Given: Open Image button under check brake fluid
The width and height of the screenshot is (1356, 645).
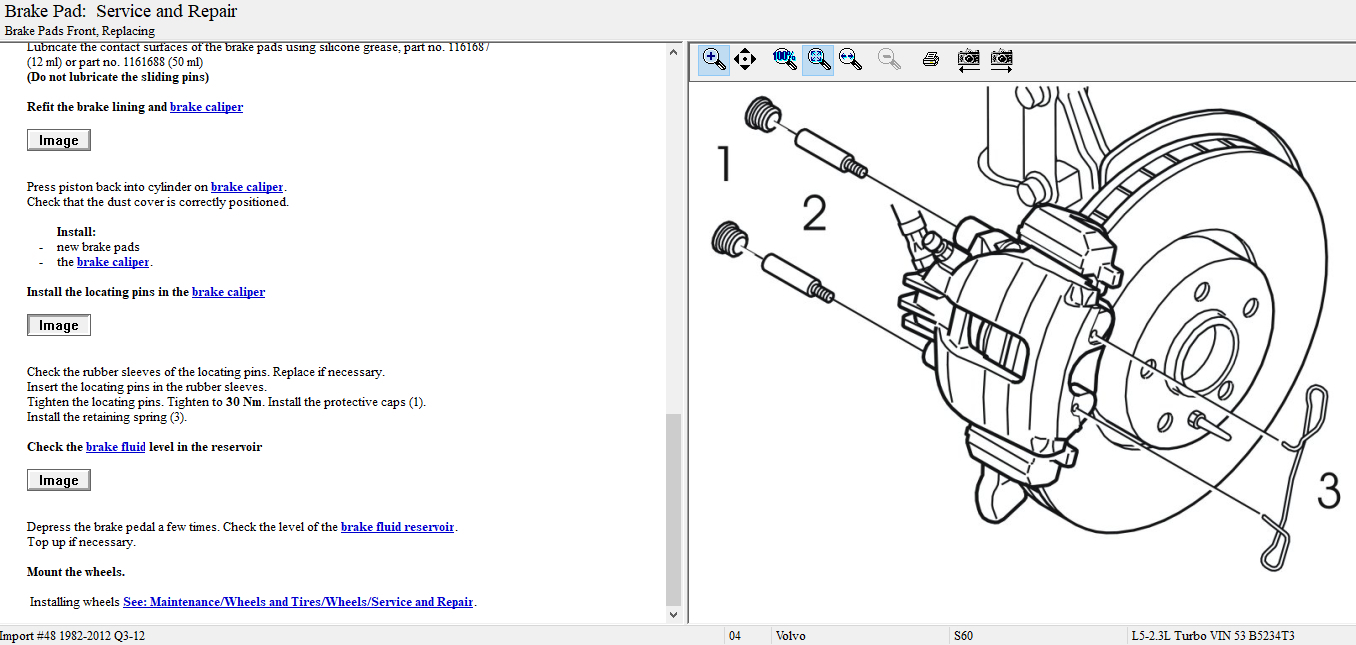Looking at the screenshot, I should click(59, 480).
